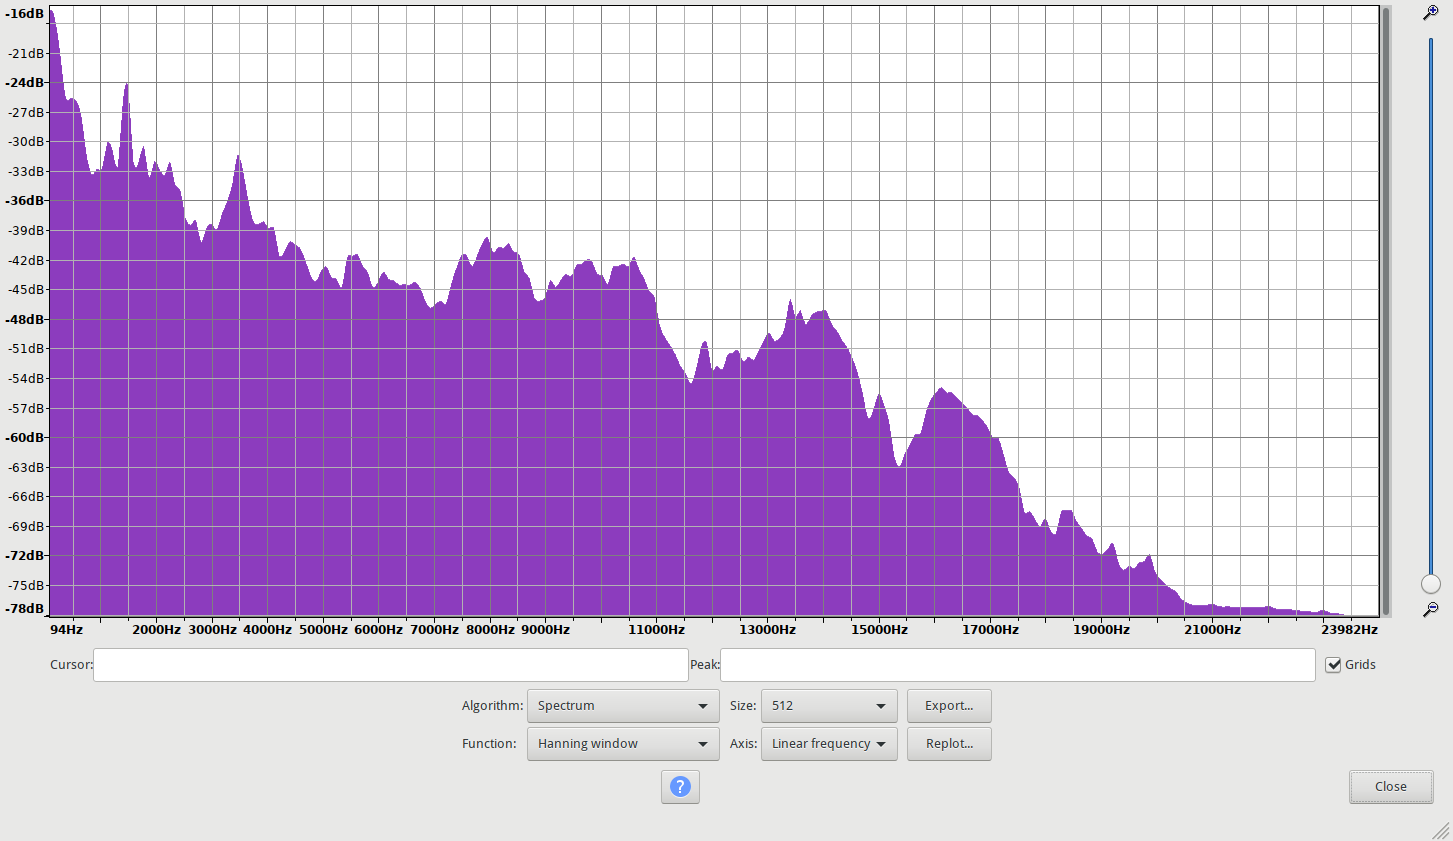The height and width of the screenshot is (841, 1453).
Task: Click the Replot... button
Action: (949, 744)
